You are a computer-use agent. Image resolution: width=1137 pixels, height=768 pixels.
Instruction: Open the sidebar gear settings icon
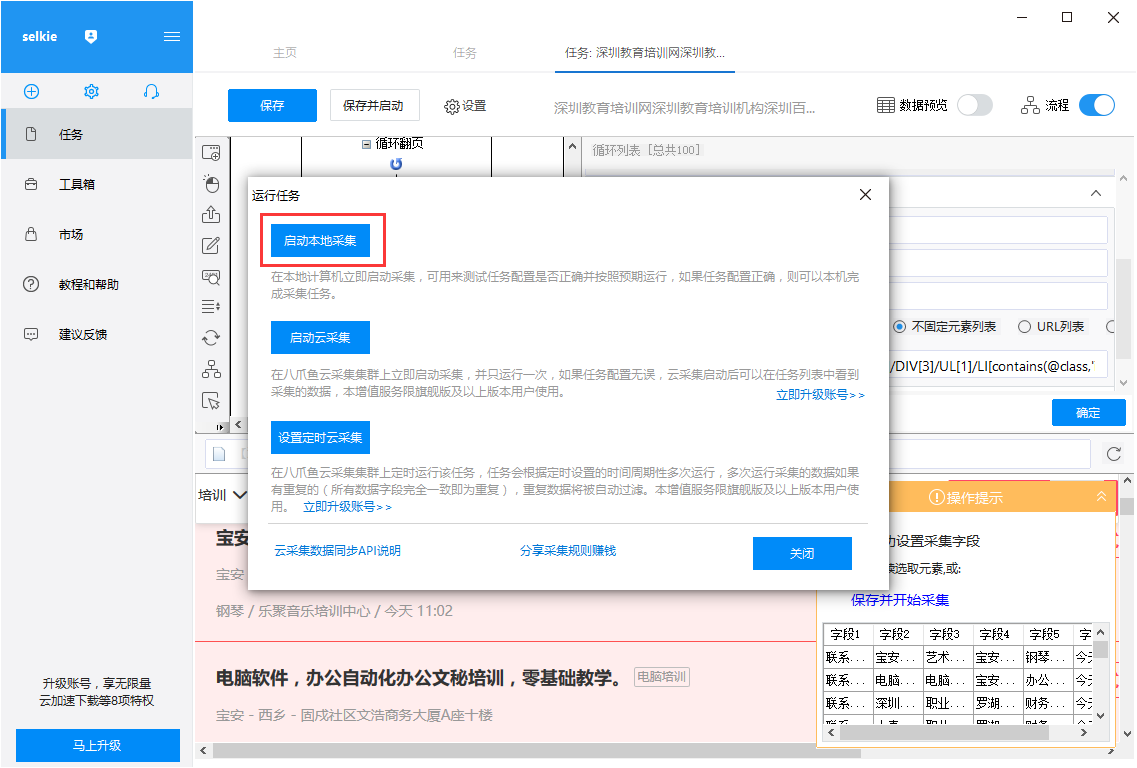point(91,91)
